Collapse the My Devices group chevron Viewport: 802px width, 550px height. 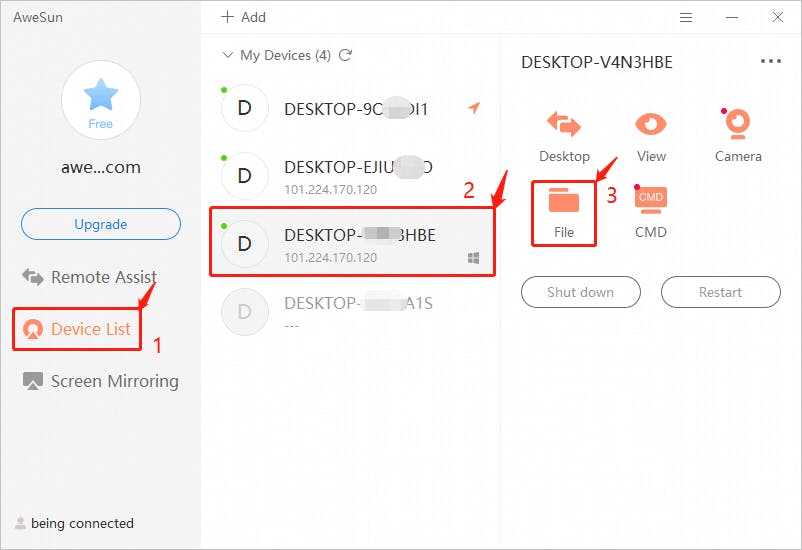228,55
